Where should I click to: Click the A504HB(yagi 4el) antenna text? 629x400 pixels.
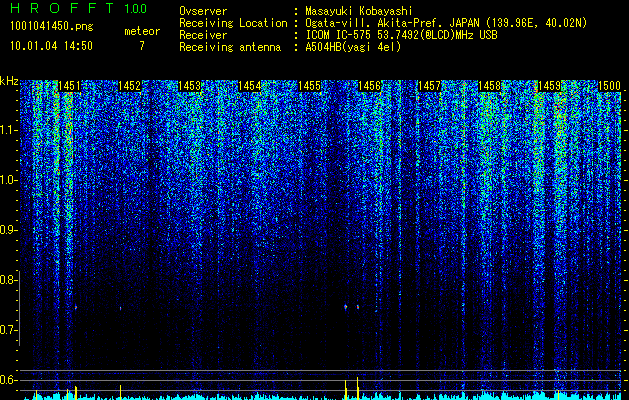click(353, 47)
